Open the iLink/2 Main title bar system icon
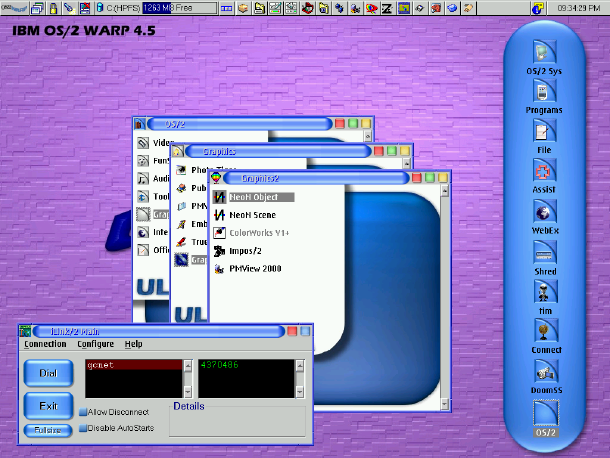The height and width of the screenshot is (458, 610). click(25, 331)
